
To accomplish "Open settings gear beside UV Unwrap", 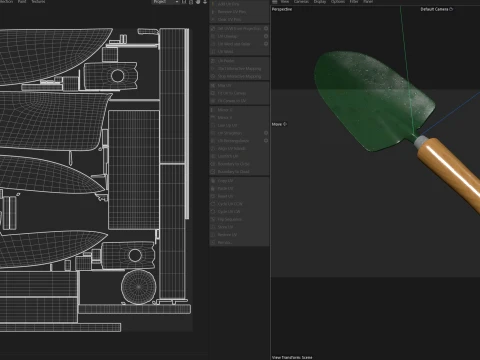I will click(x=266, y=36).
